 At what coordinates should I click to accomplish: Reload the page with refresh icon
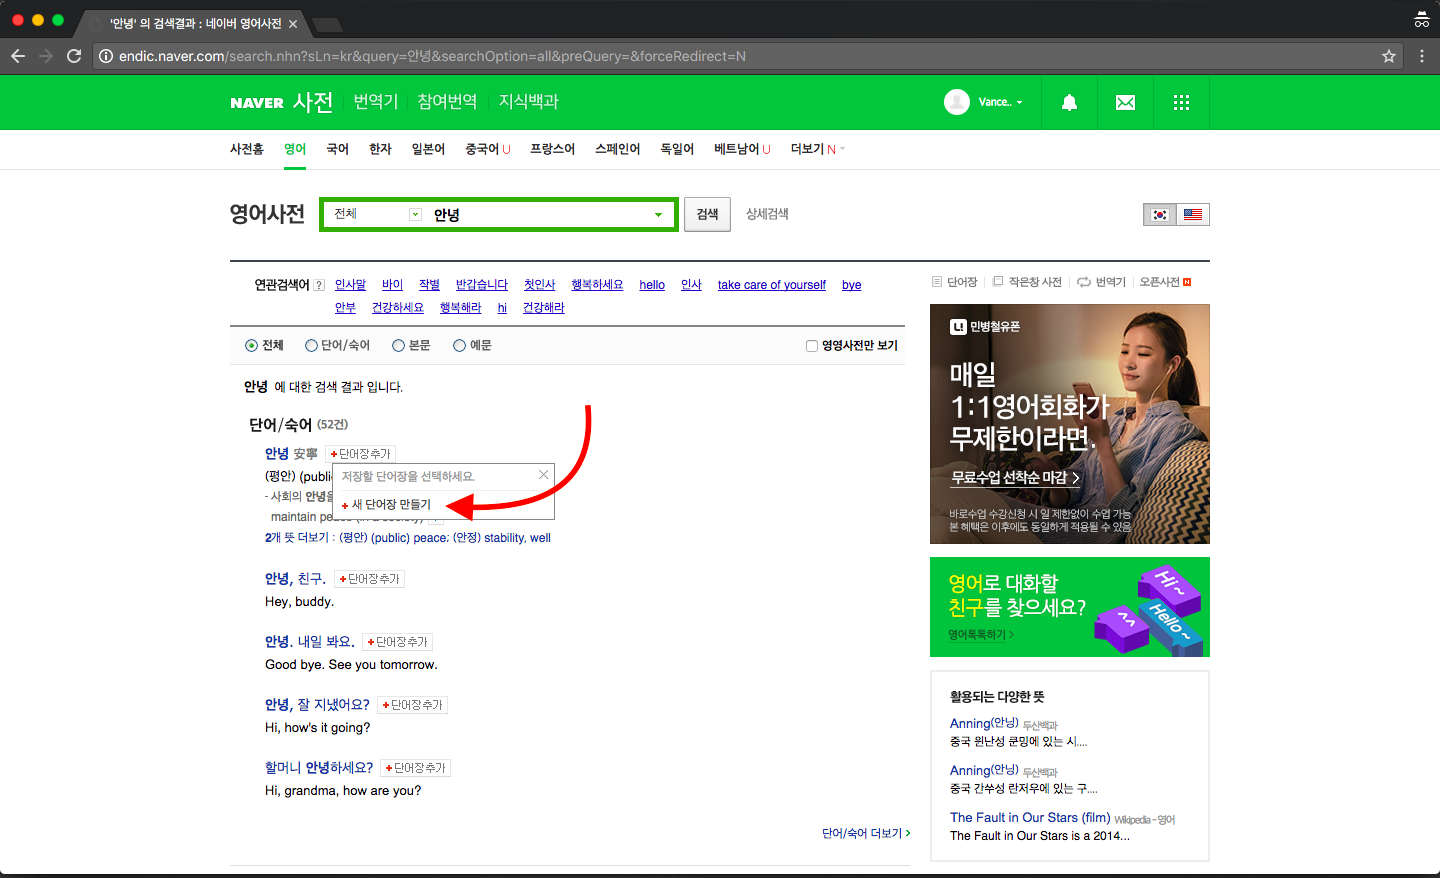click(x=74, y=56)
